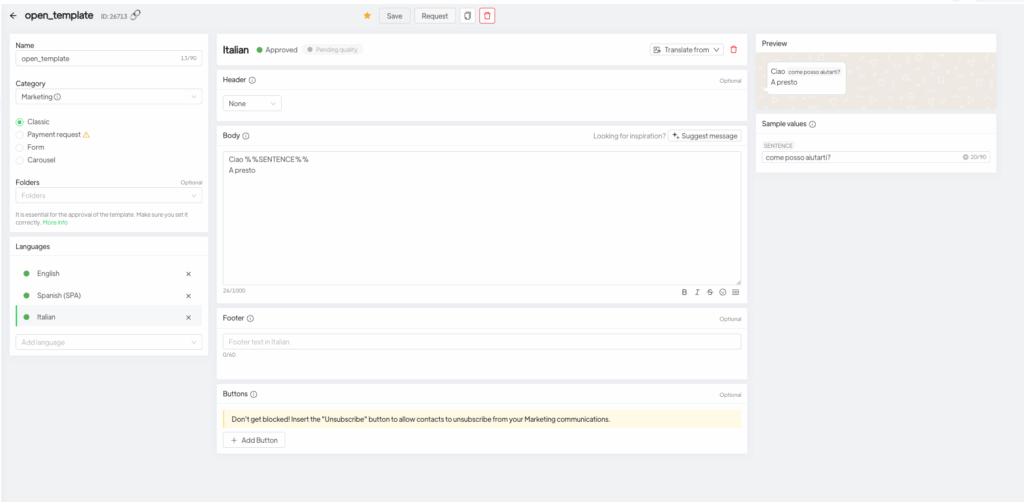Click the Suggest message button

tap(704, 136)
